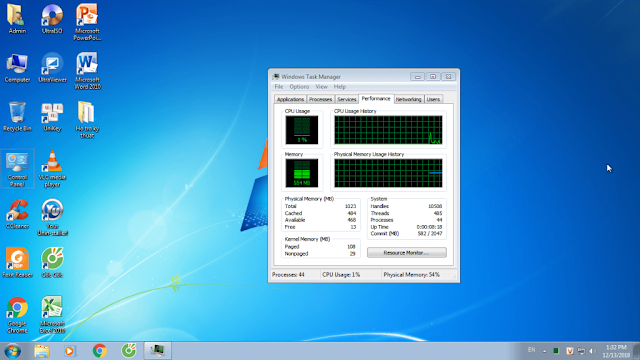Select the UltraISO desktop shortcut

(52, 19)
